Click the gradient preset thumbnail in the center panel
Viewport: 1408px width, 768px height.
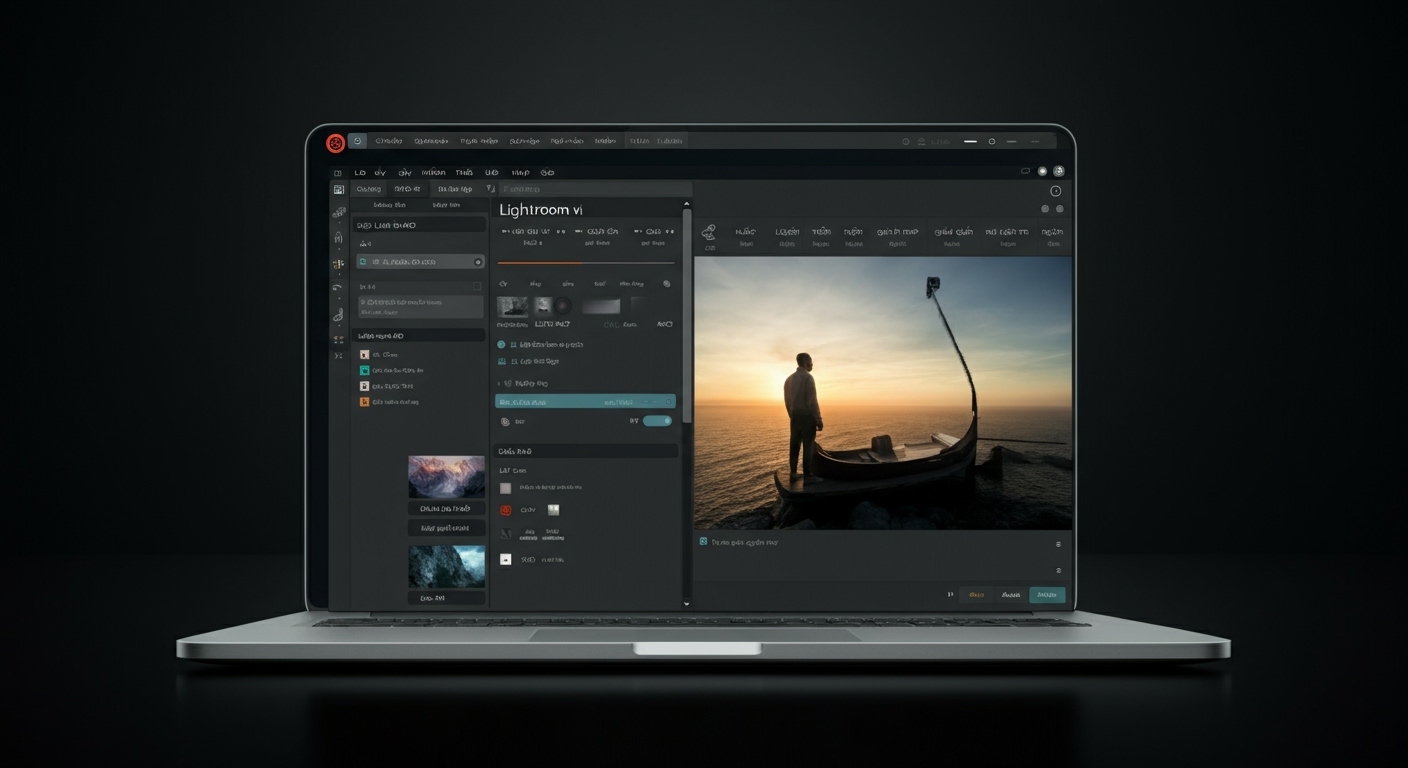[x=600, y=306]
